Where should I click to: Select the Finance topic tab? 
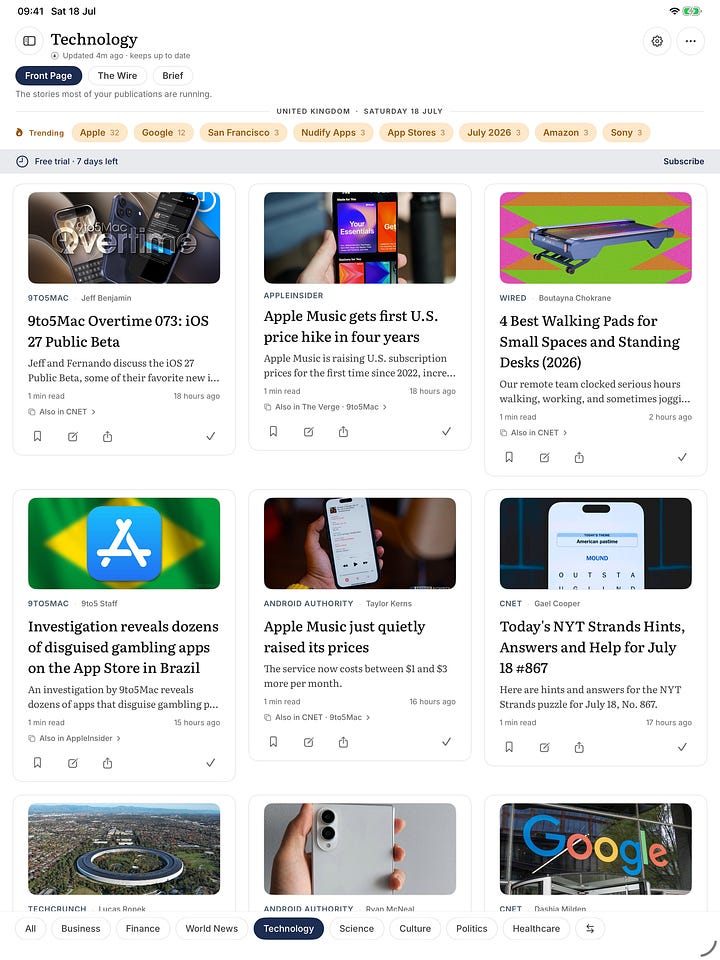click(x=143, y=928)
